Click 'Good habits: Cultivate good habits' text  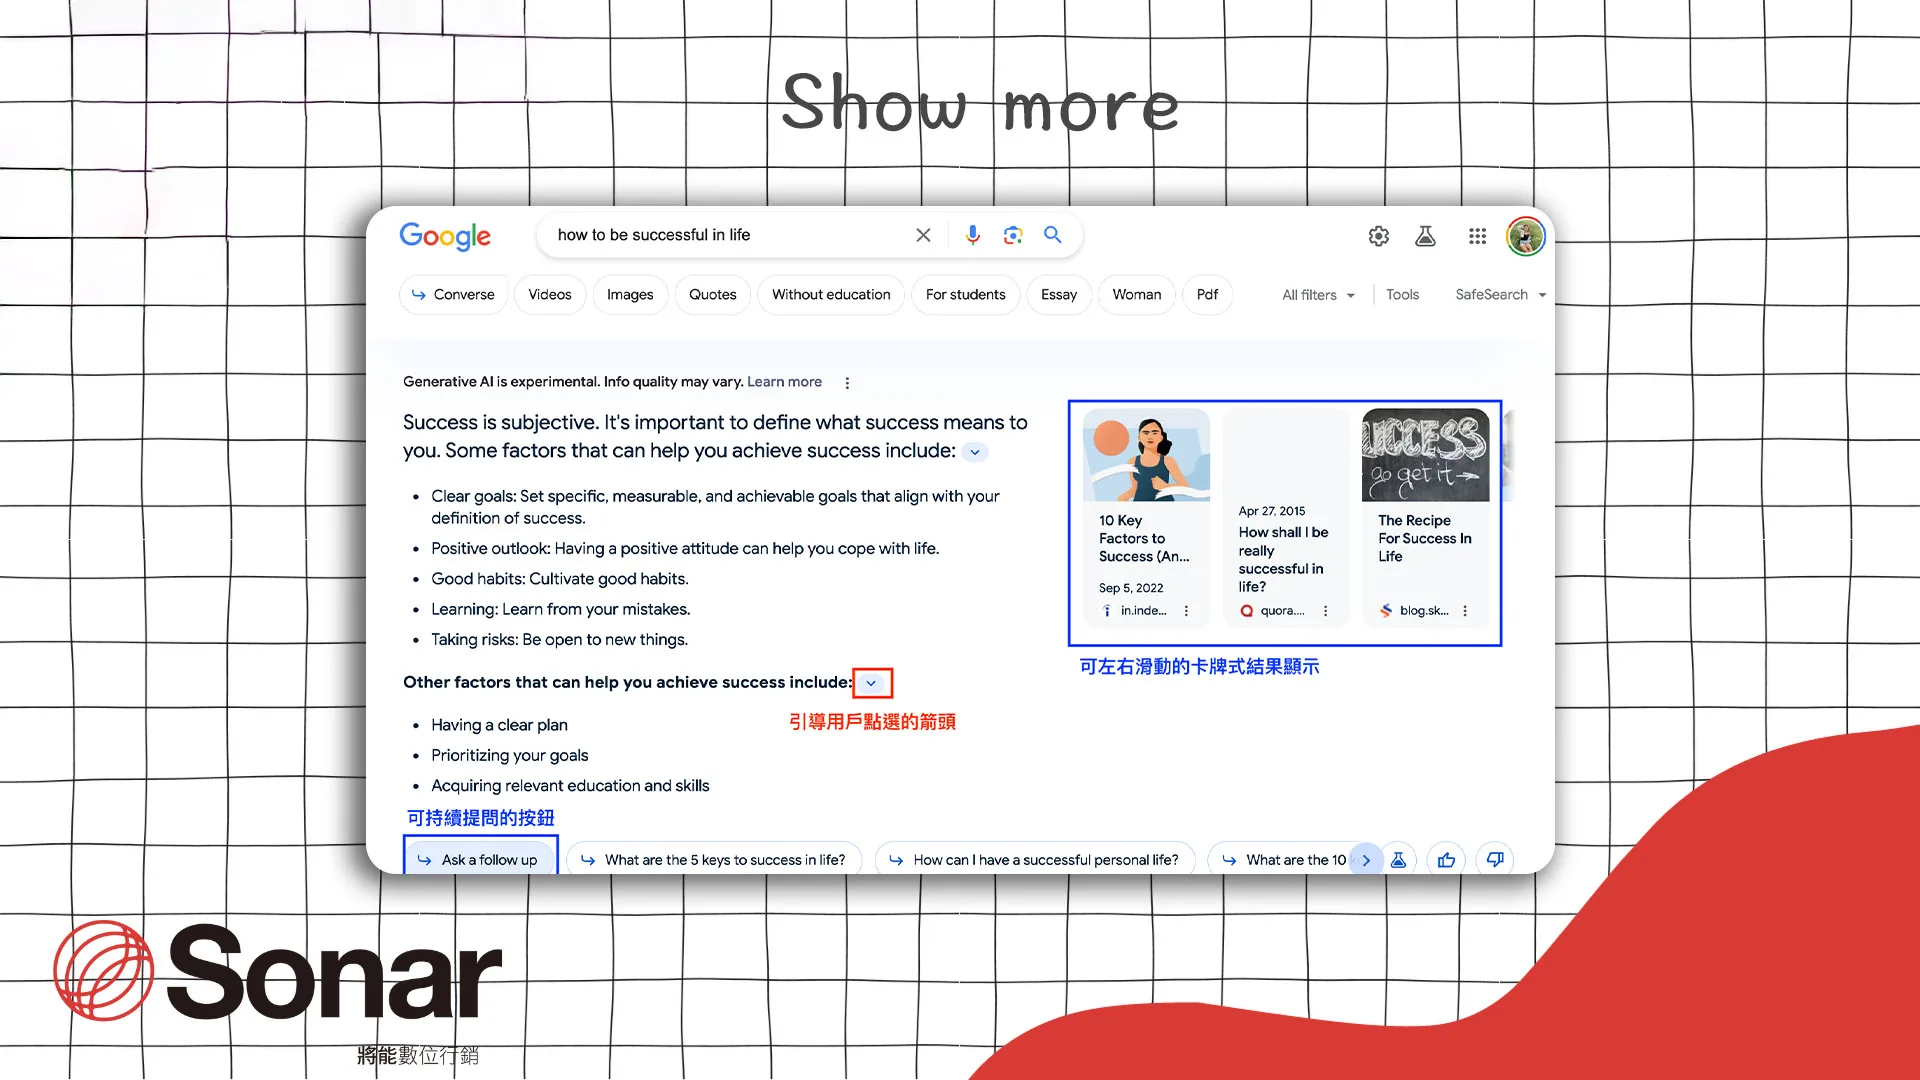tap(560, 579)
